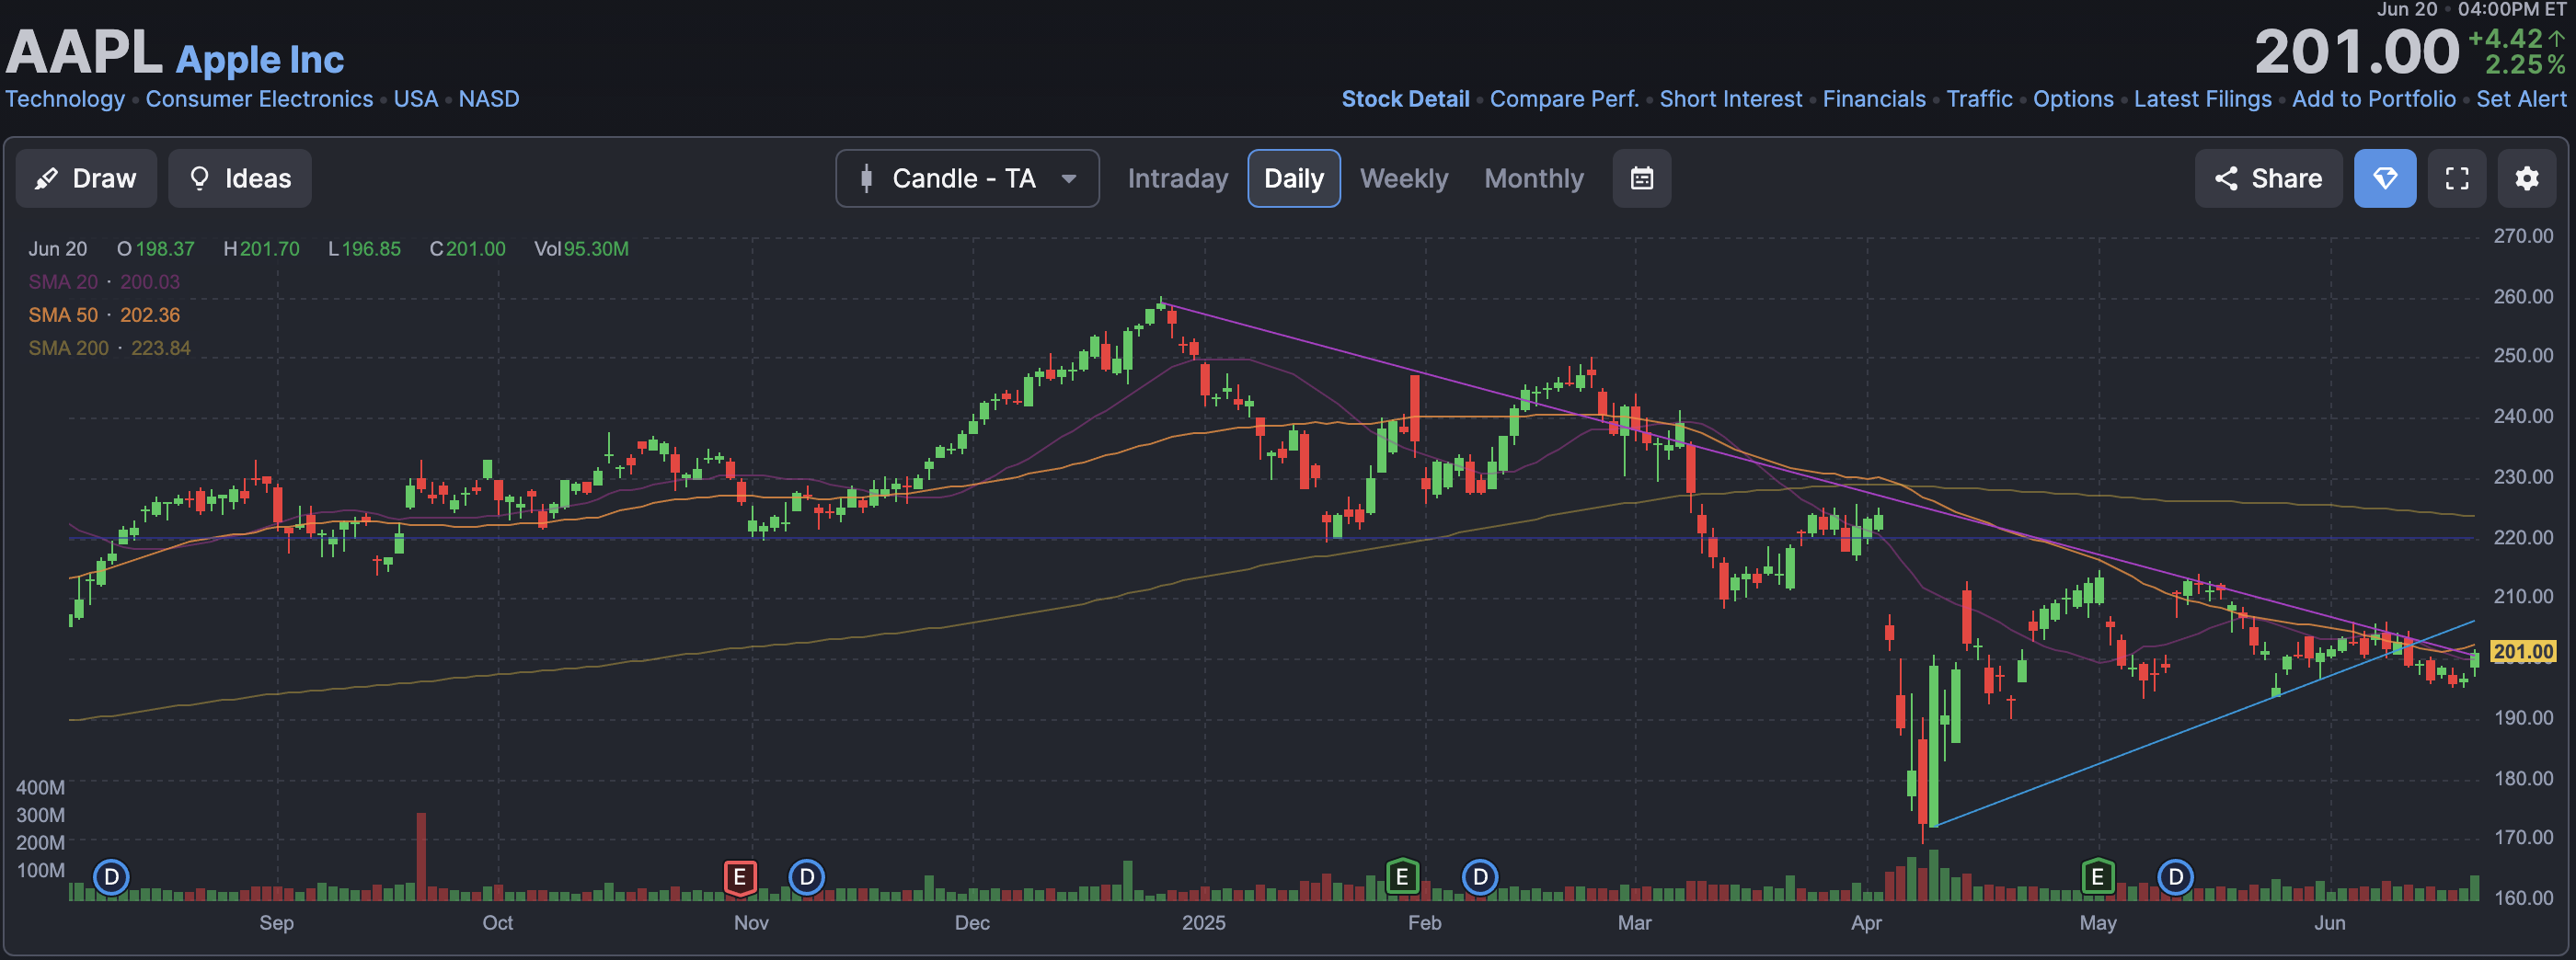Open the Options link

point(2073,99)
